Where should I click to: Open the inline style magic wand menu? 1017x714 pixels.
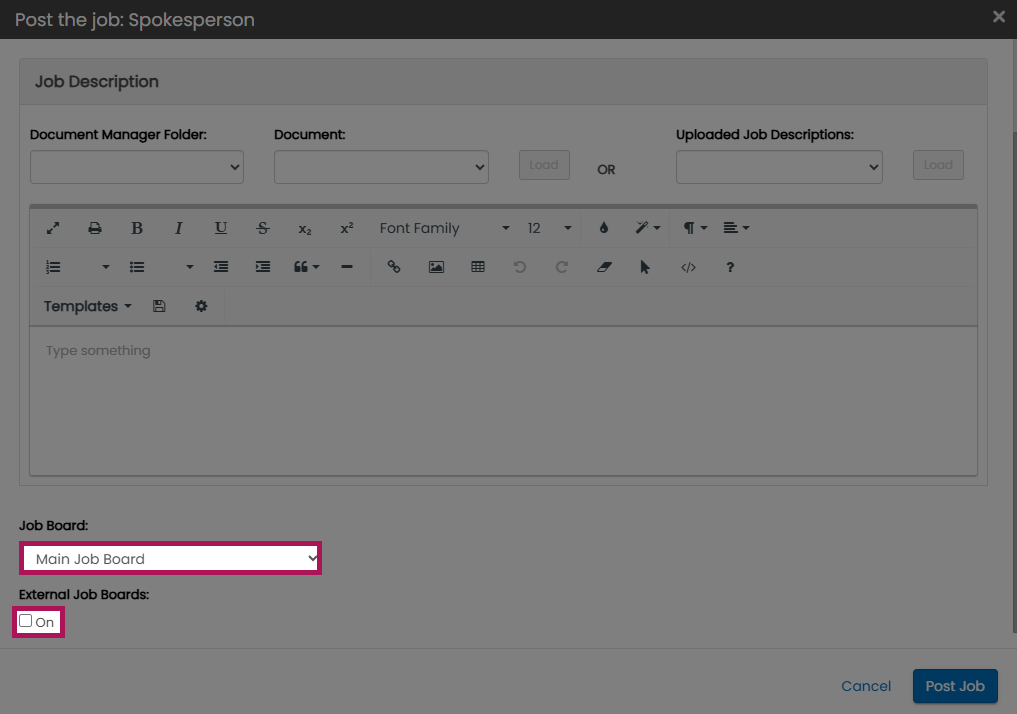point(647,228)
